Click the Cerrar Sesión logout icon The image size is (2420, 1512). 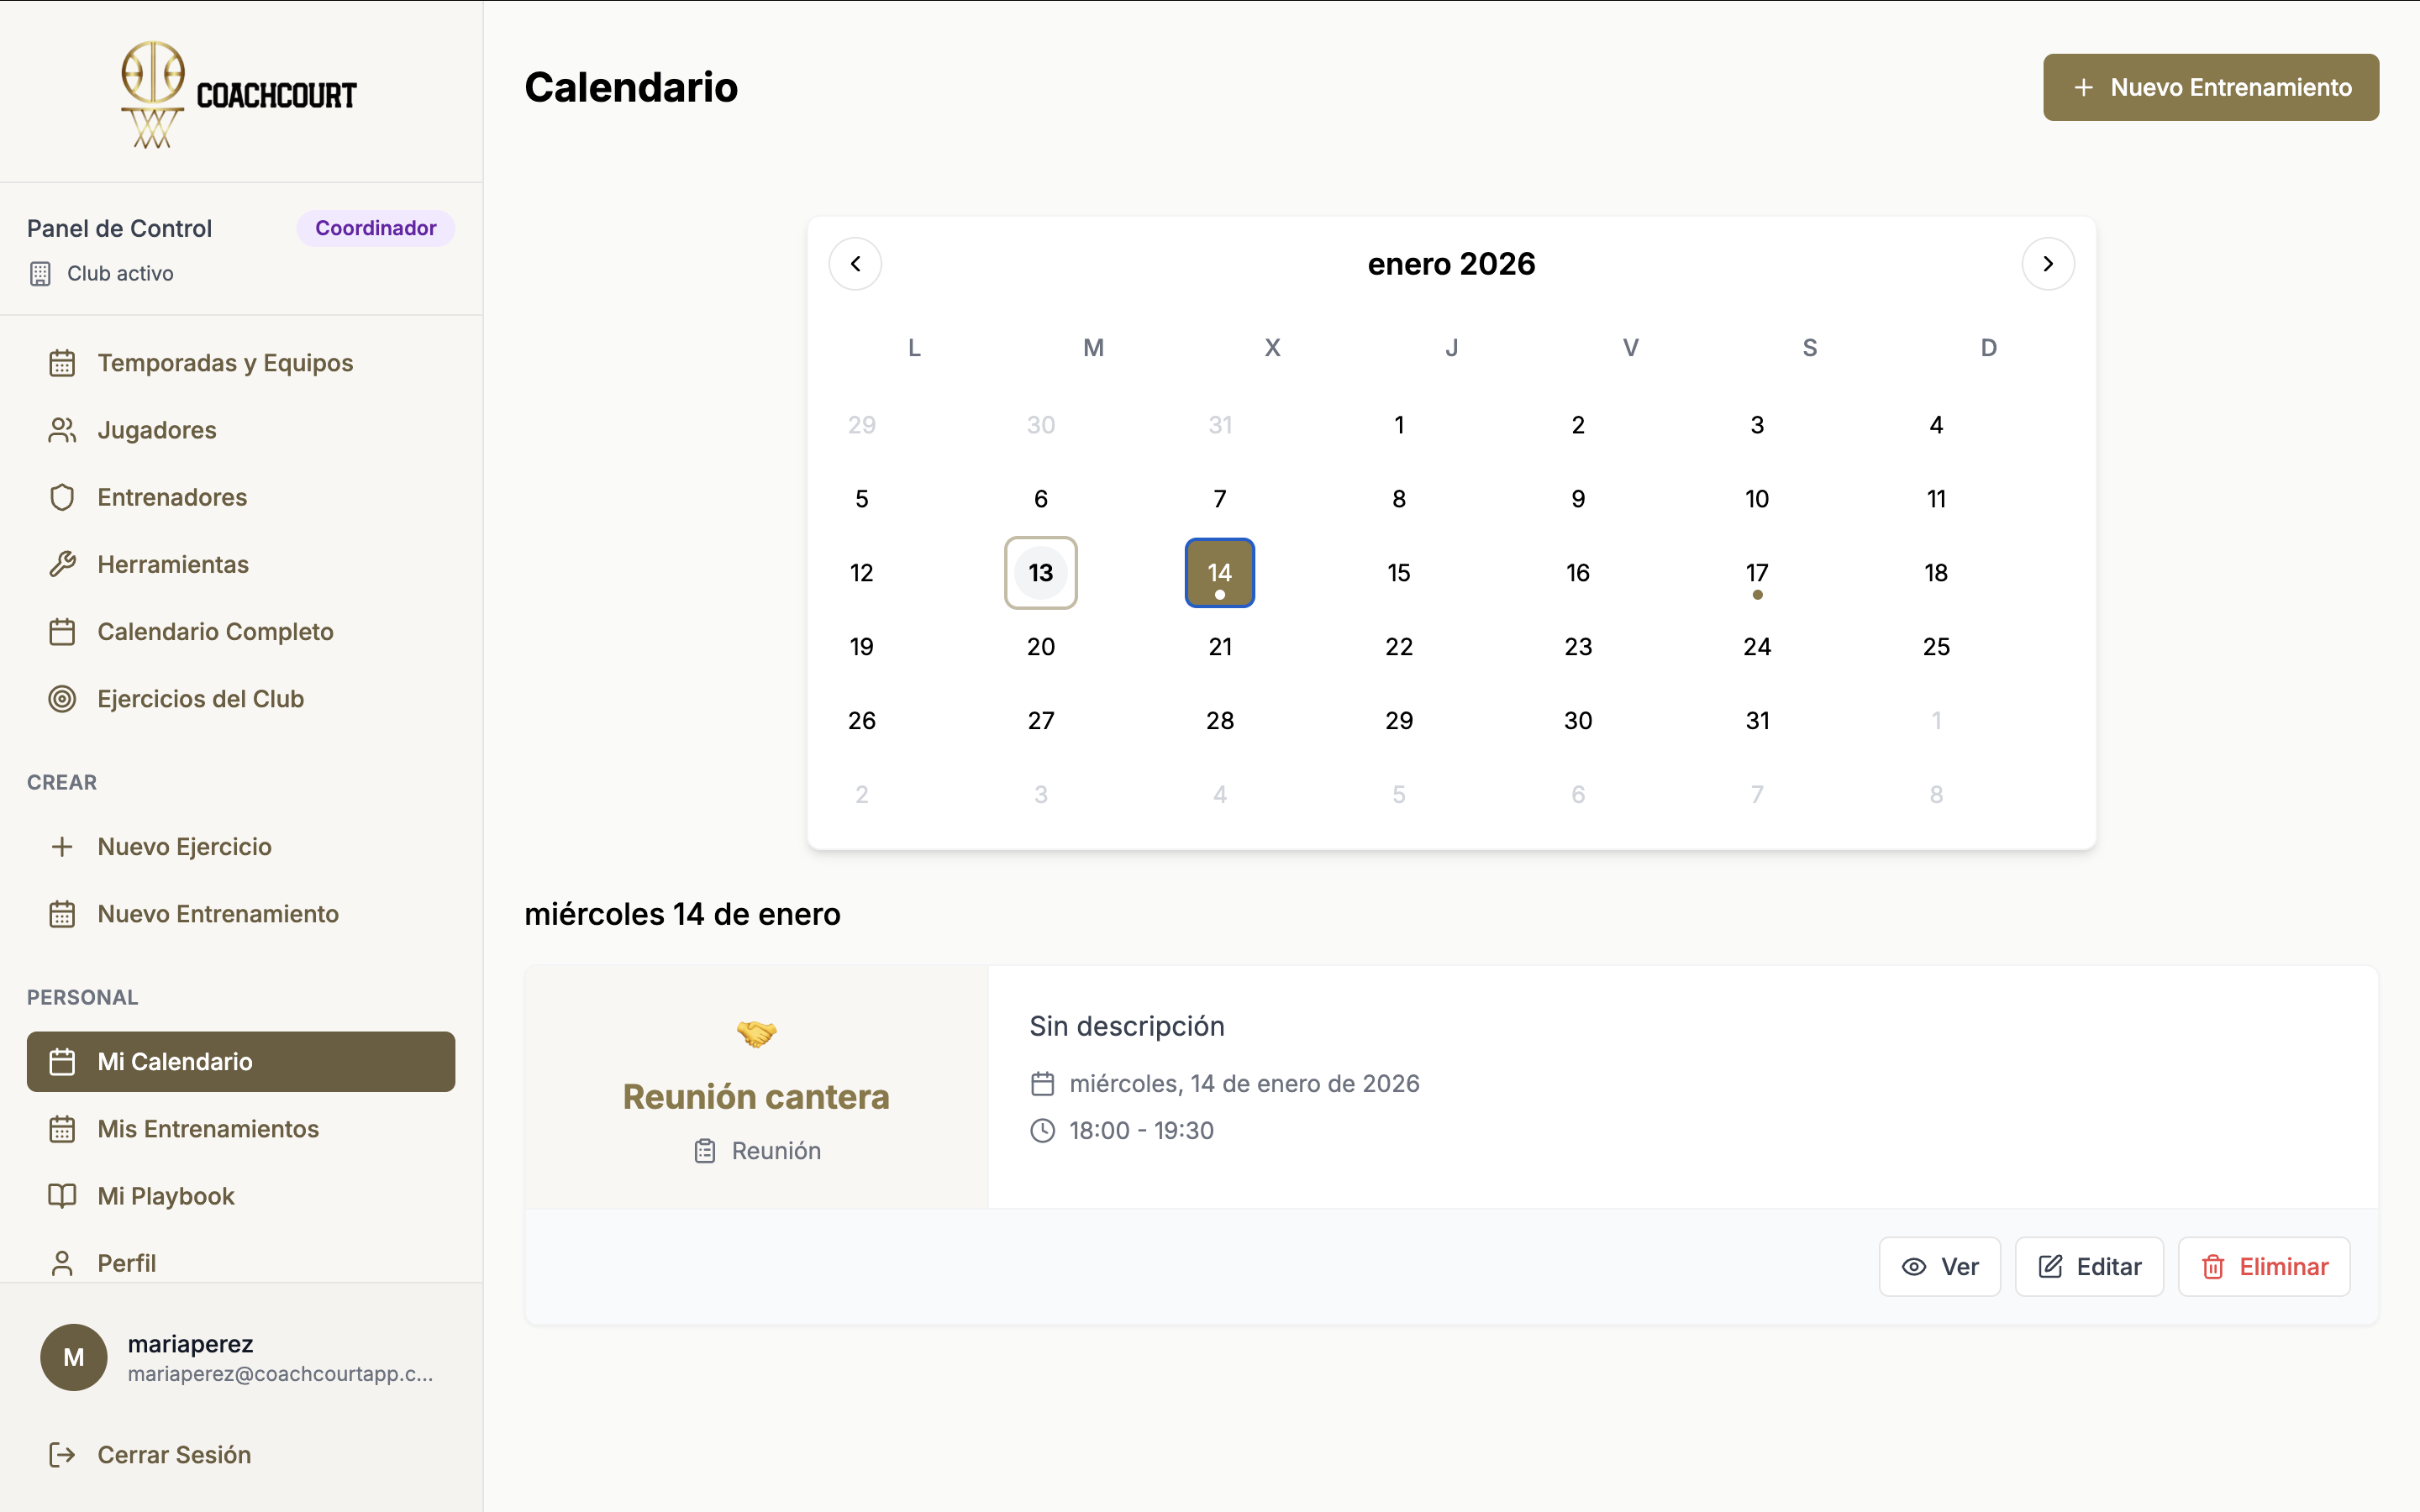[x=62, y=1454]
